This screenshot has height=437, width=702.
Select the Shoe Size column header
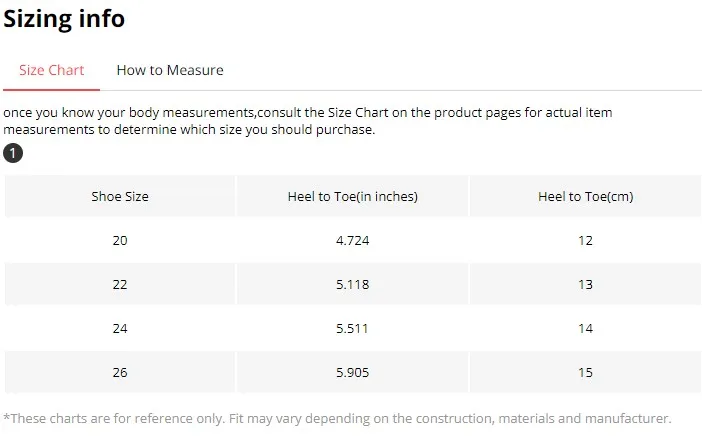click(120, 197)
